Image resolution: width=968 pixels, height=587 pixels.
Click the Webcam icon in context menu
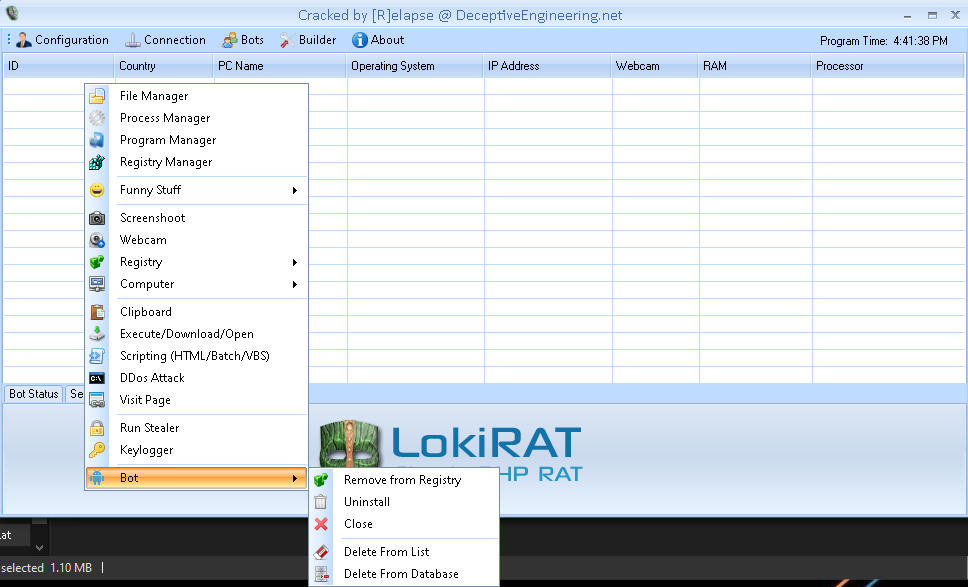[97, 240]
